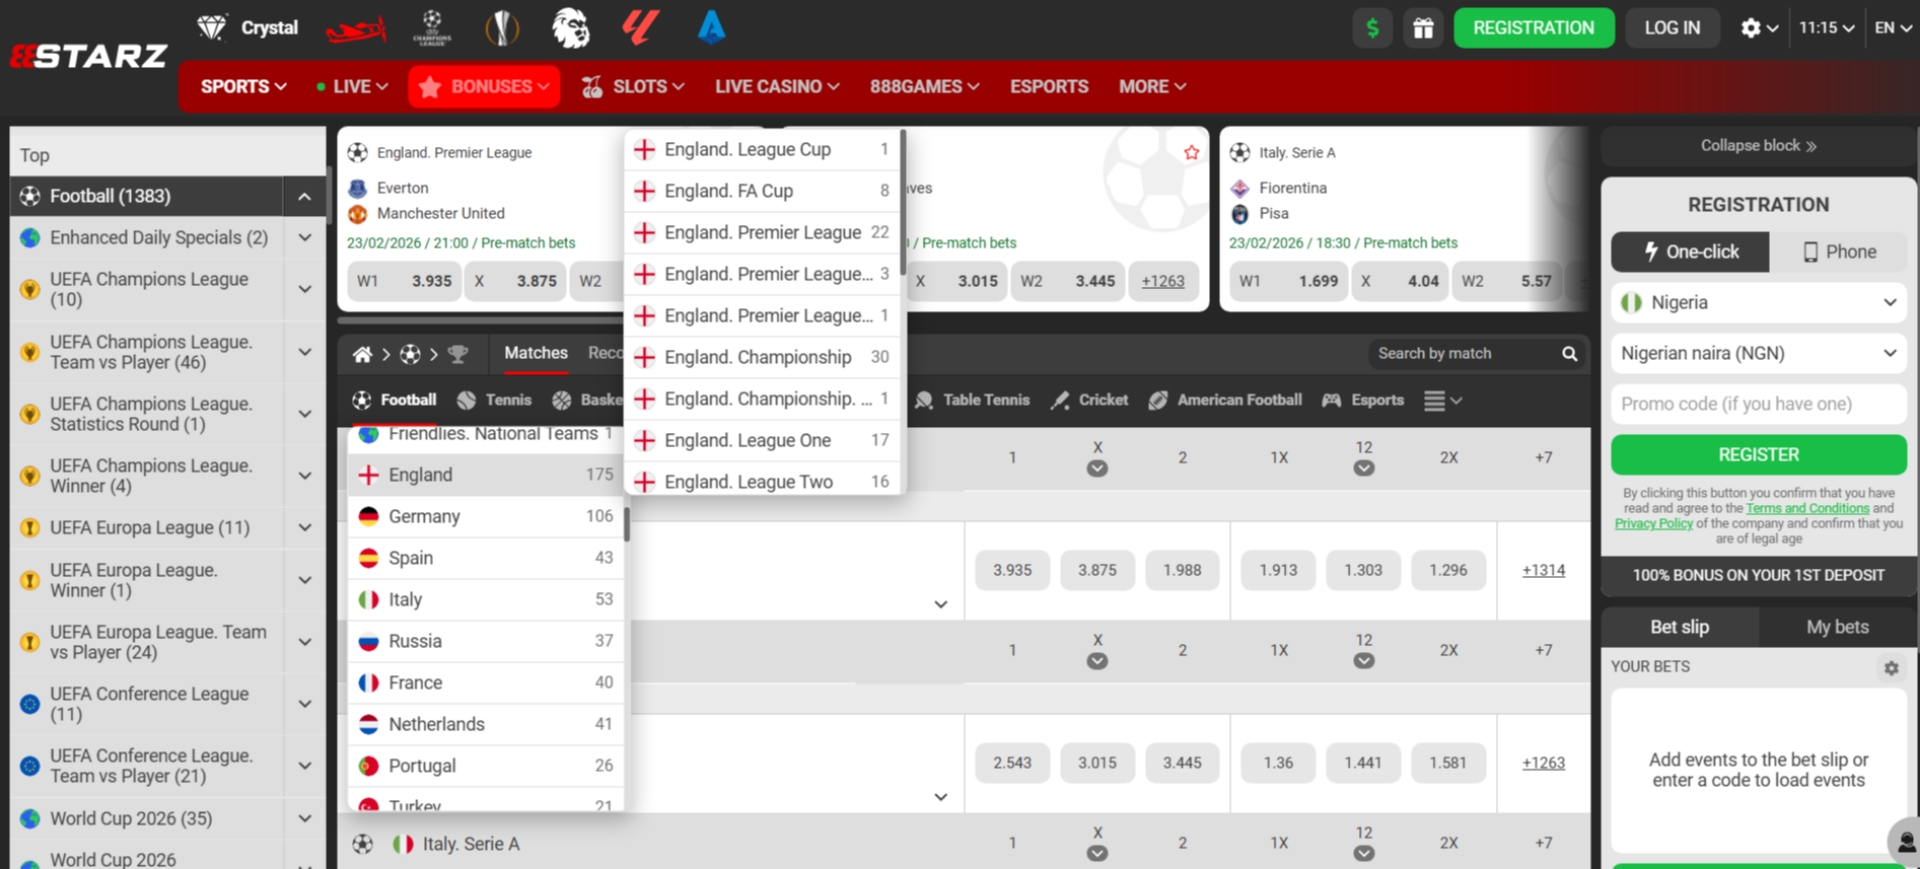This screenshot has height=869, width=1920.
Task: Select Germany in country list
Action: 486,517
